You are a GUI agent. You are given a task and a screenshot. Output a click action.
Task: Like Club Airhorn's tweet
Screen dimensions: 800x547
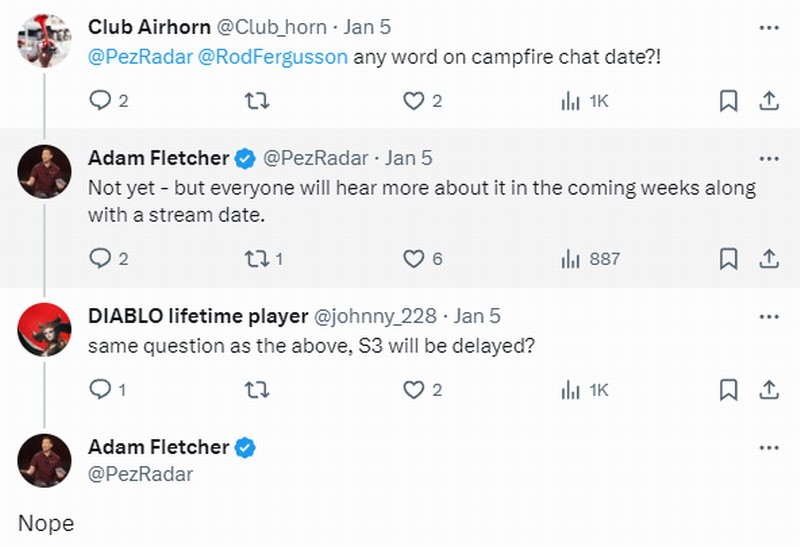click(413, 101)
